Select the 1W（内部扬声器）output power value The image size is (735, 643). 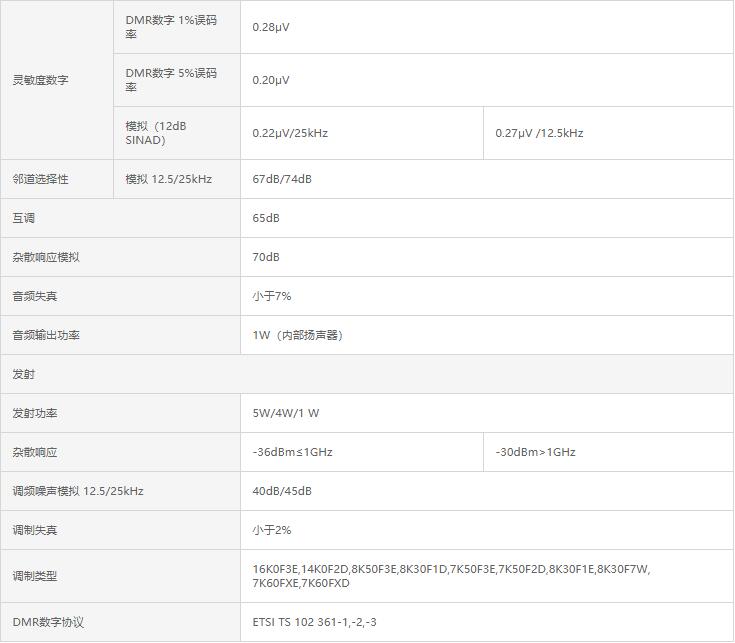click(x=300, y=335)
